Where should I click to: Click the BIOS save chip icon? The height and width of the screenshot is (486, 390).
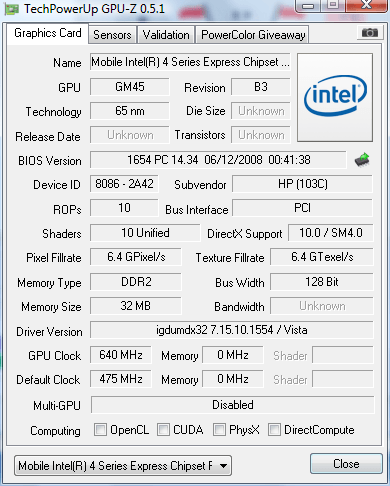362,160
